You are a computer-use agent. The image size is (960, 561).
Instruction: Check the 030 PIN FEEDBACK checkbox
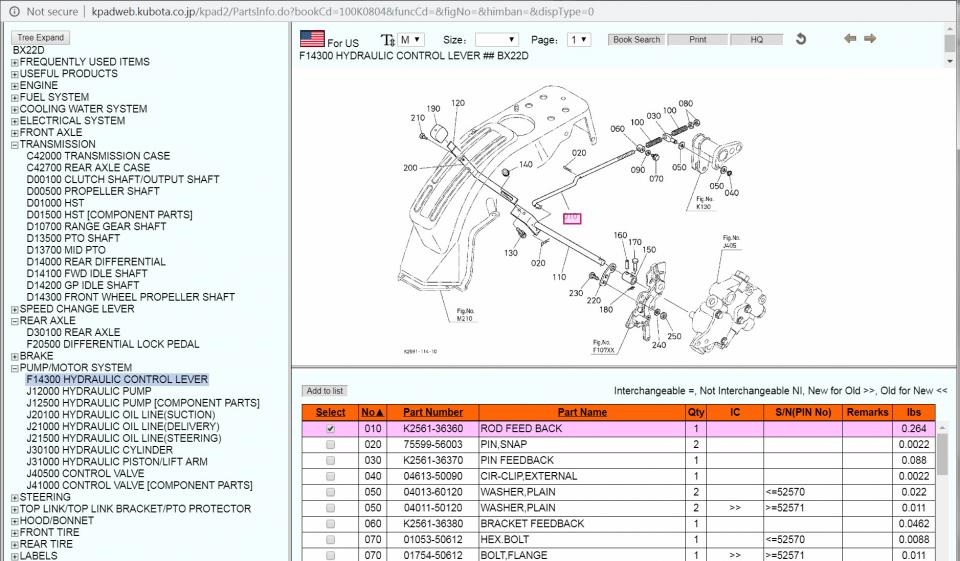(331, 461)
